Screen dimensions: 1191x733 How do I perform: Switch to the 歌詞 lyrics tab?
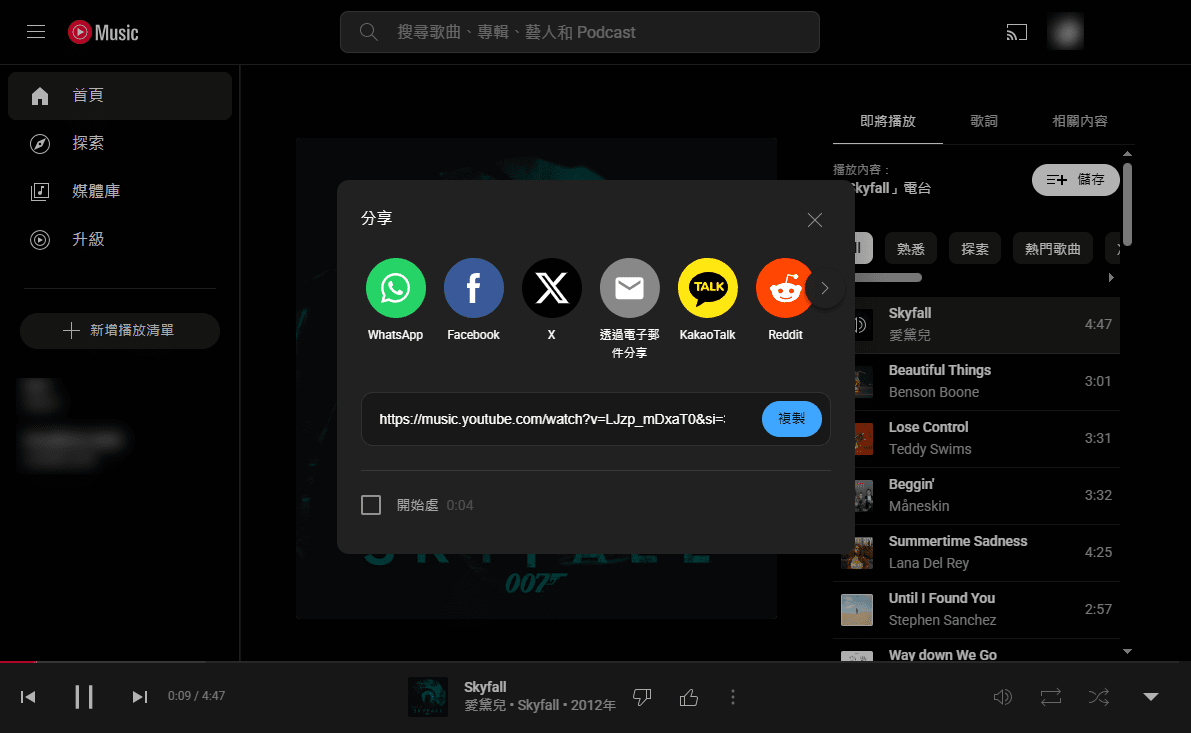click(x=984, y=122)
